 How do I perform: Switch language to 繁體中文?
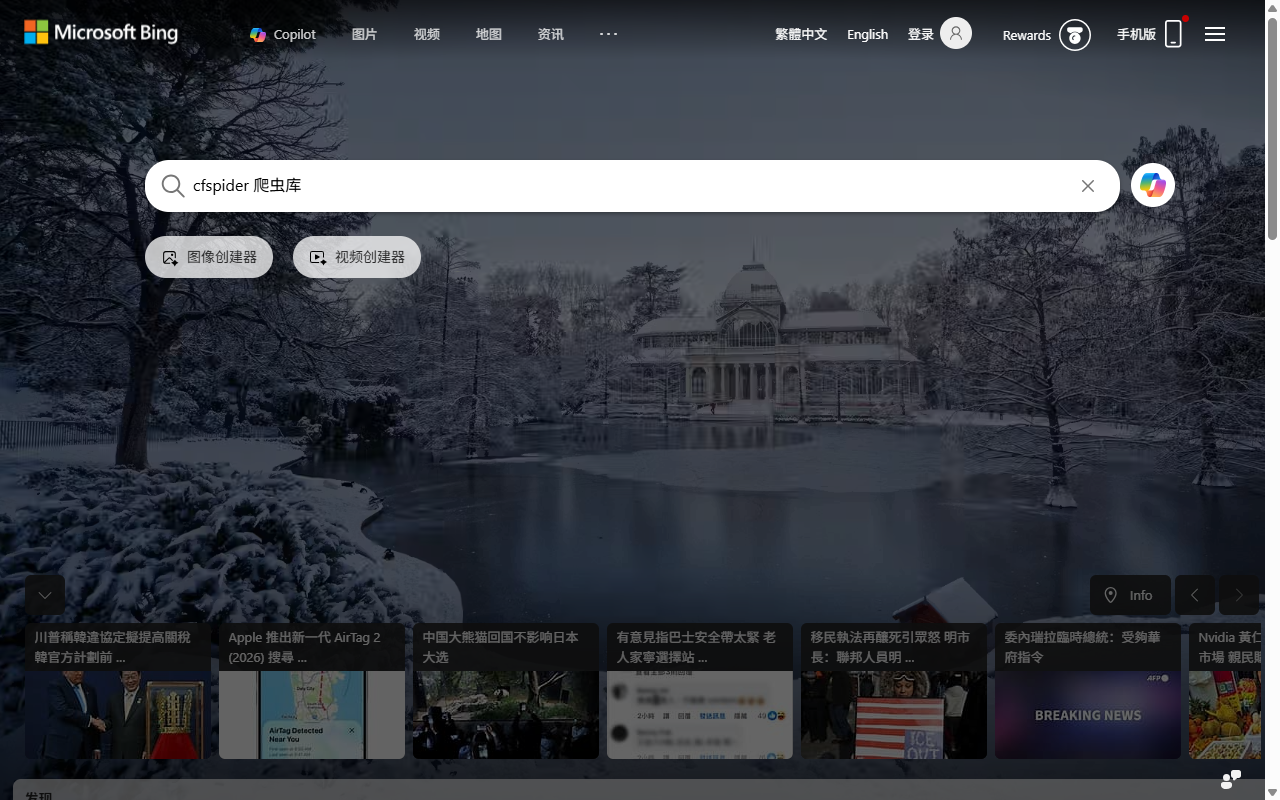[x=801, y=34]
